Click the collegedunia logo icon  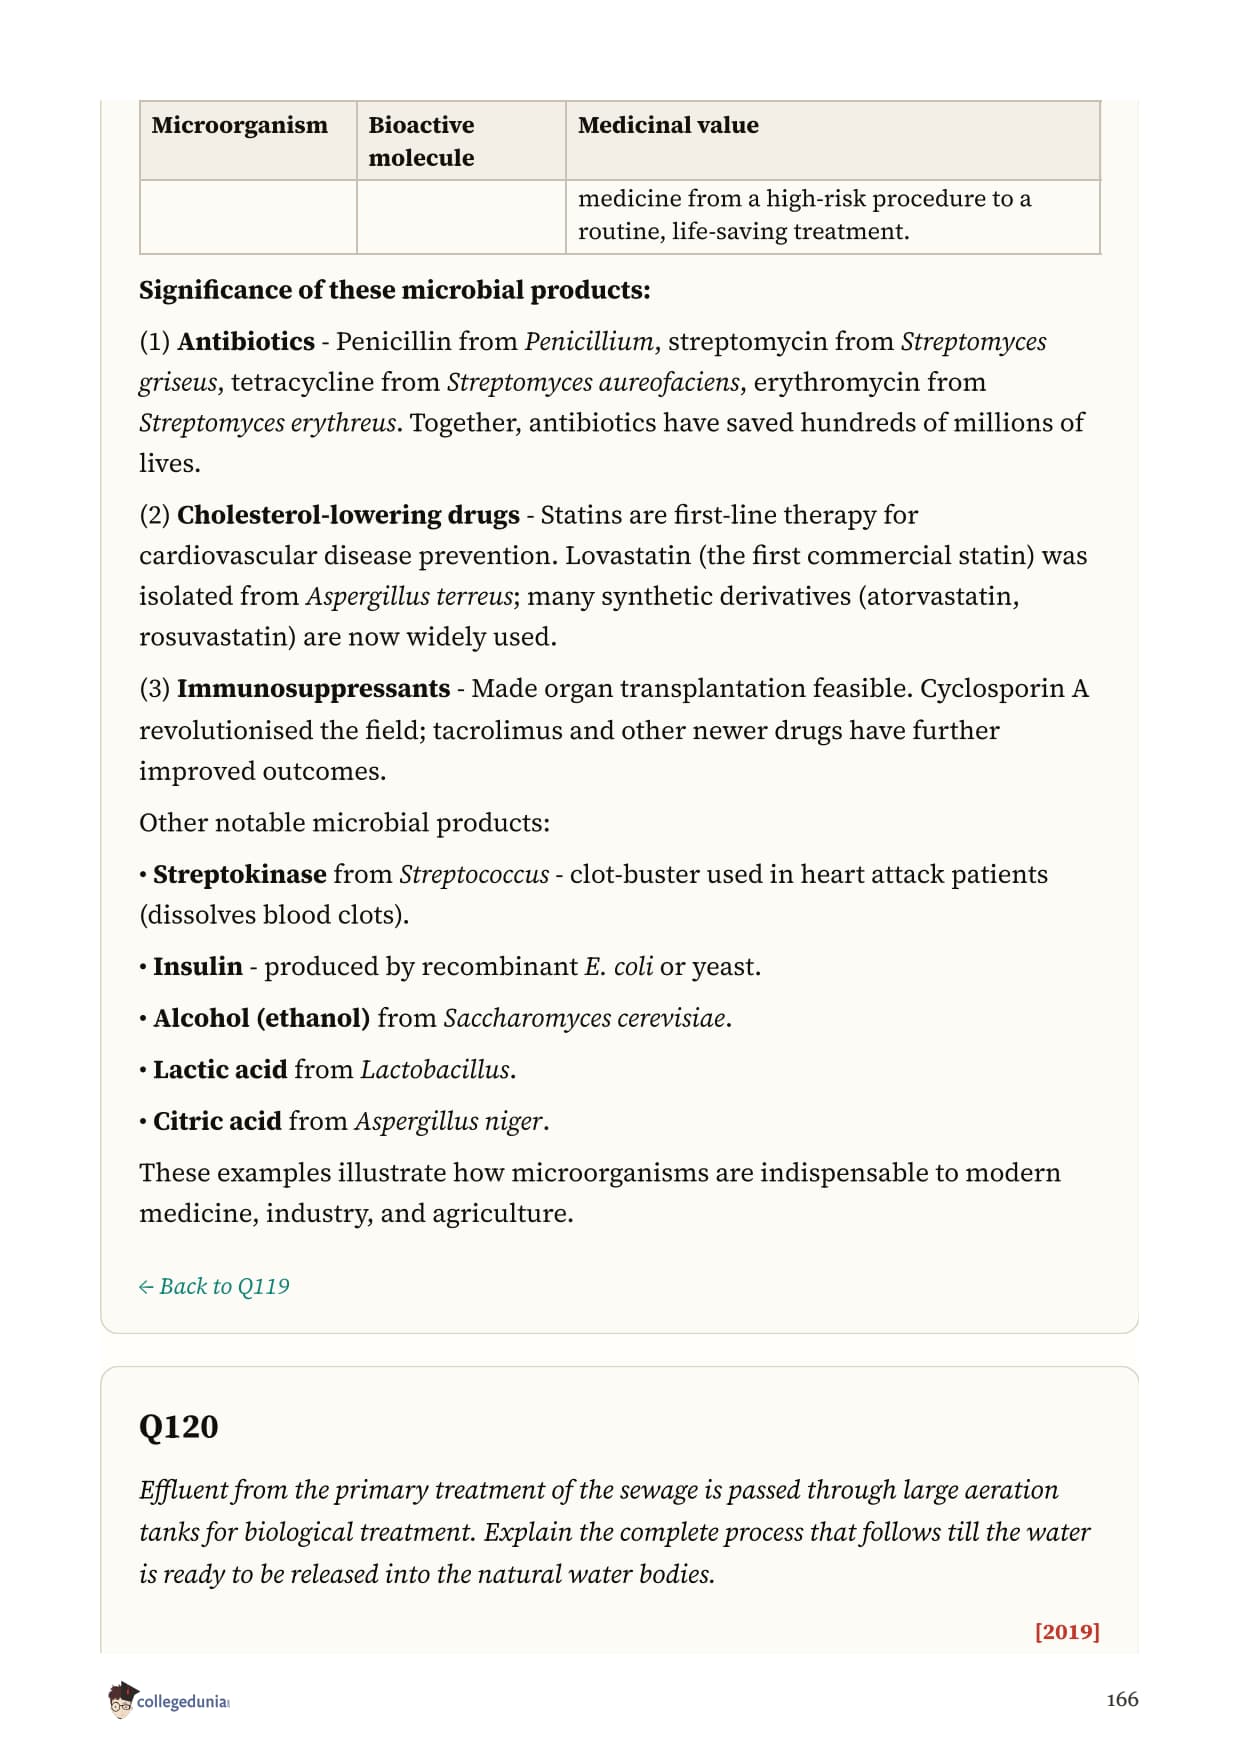tap(121, 1700)
